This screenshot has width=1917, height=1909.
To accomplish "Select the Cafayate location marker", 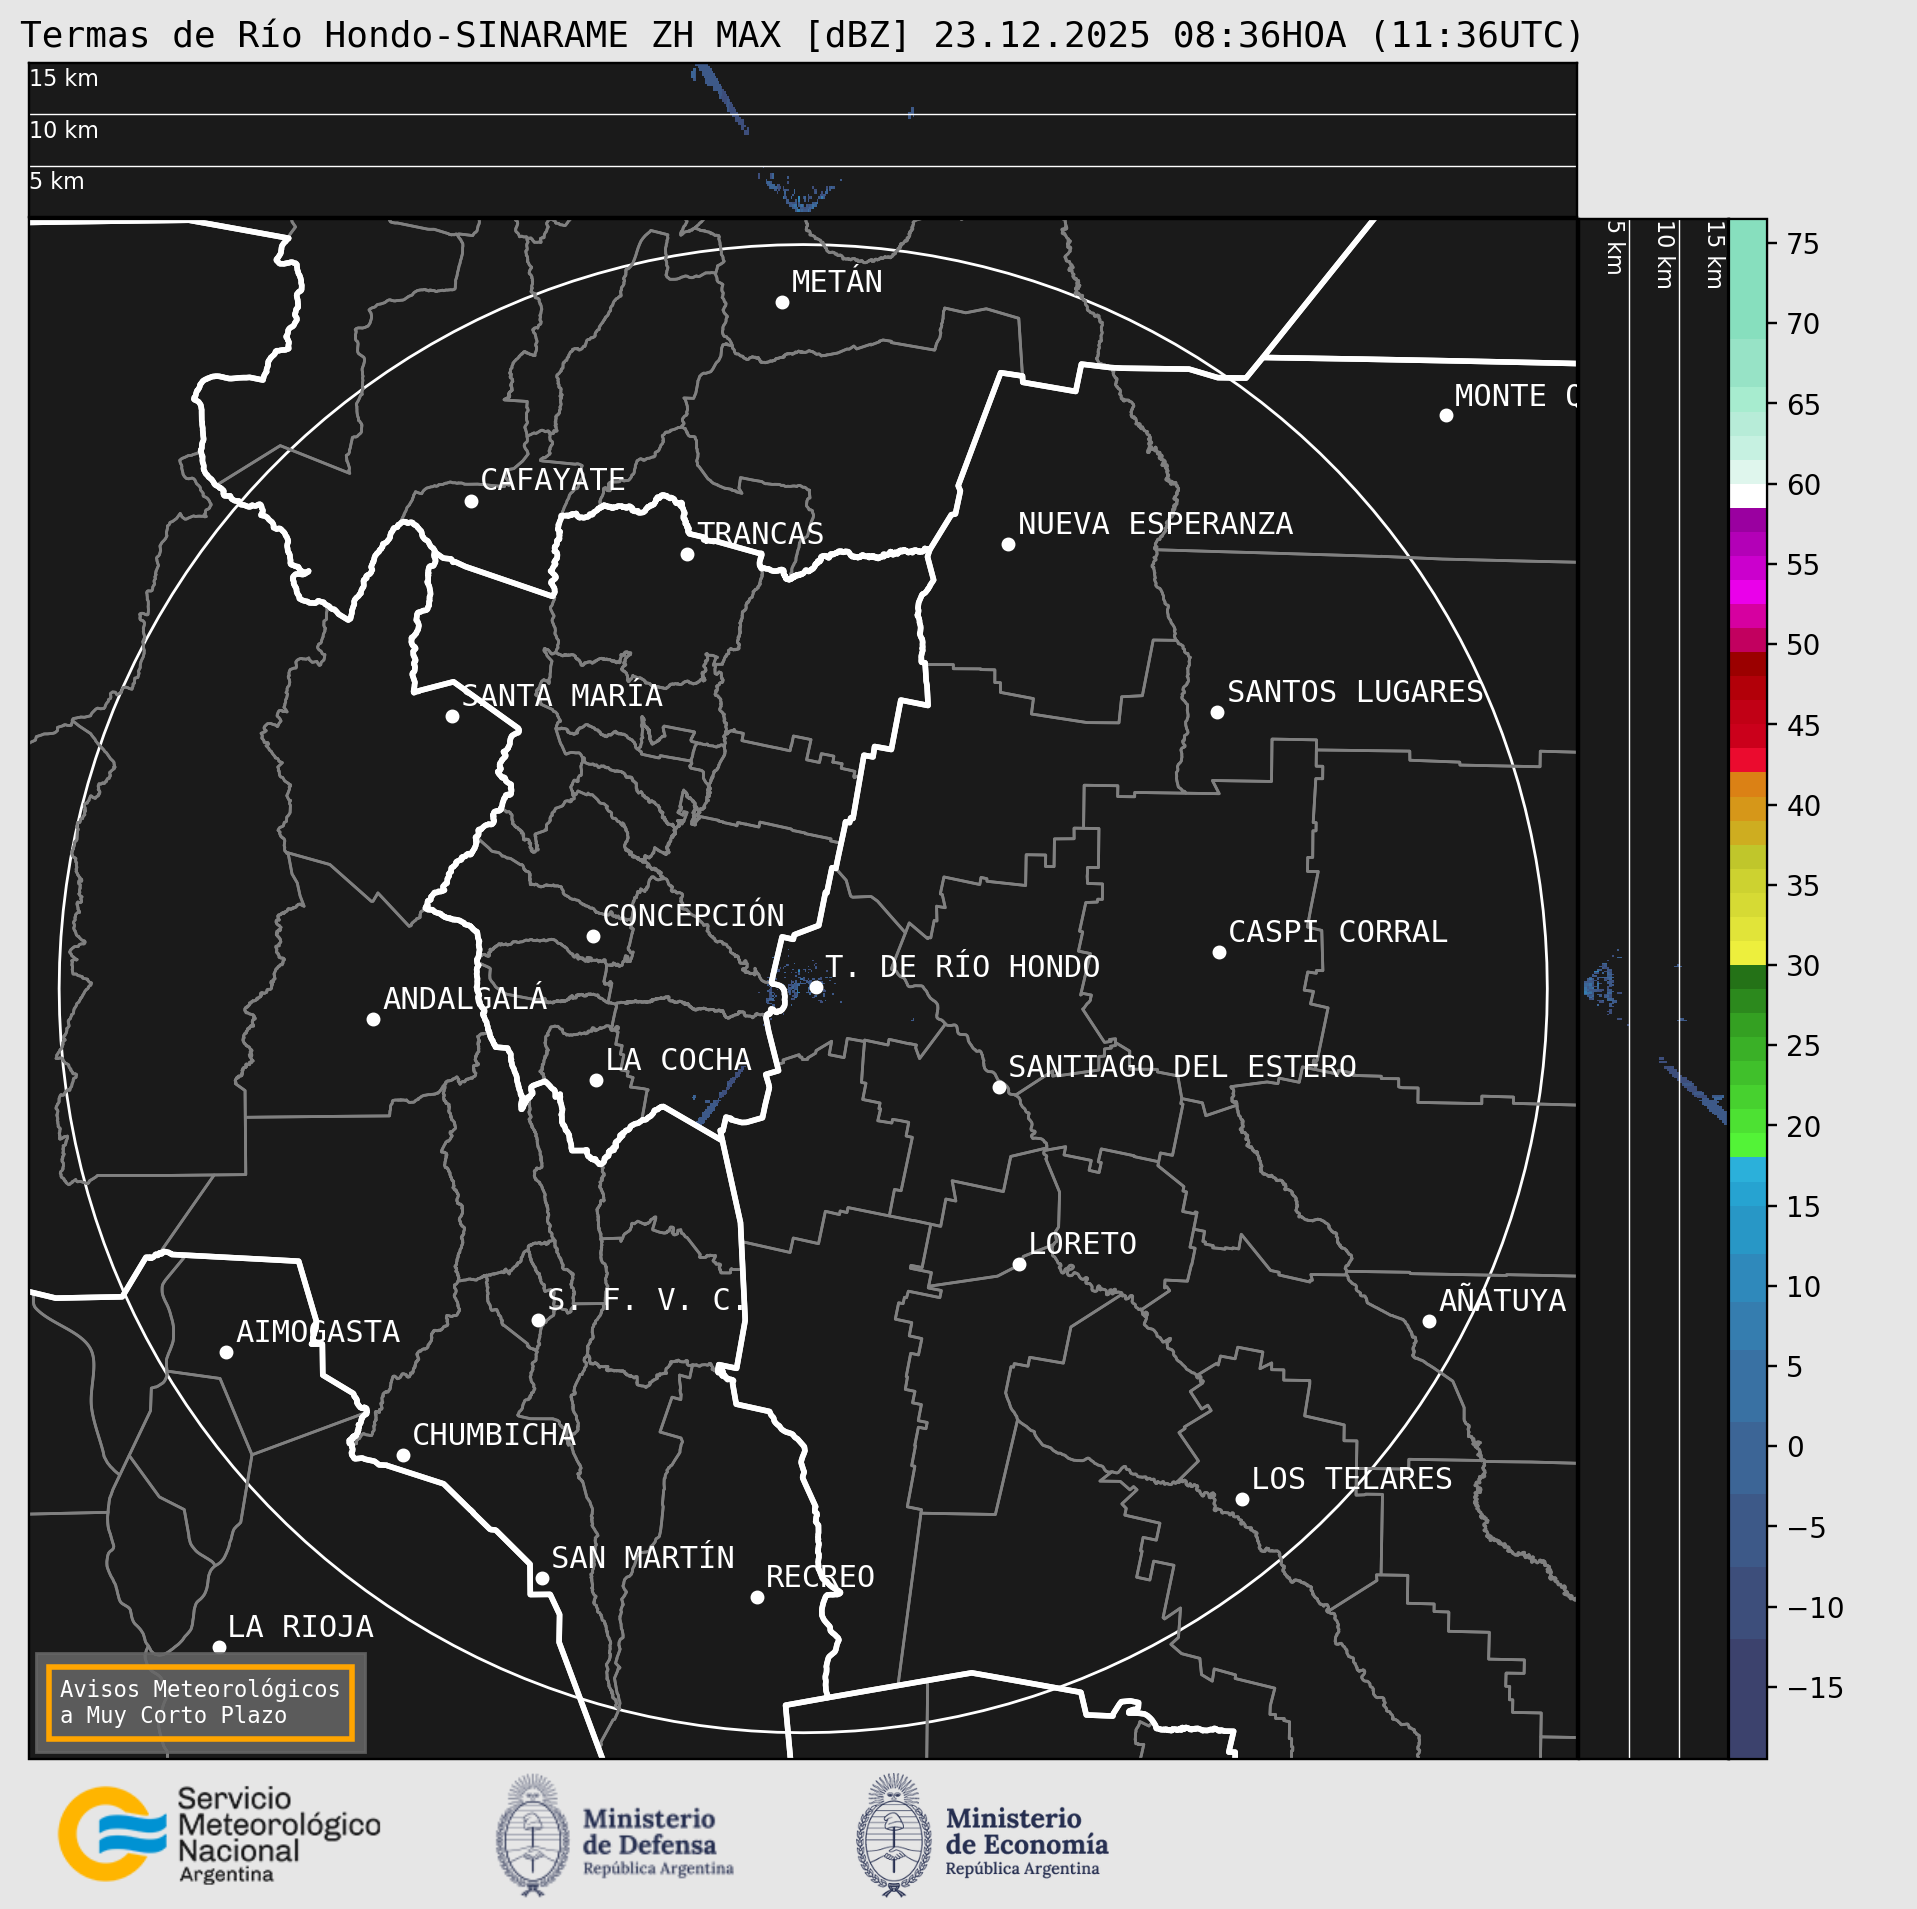I will [x=471, y=501].
